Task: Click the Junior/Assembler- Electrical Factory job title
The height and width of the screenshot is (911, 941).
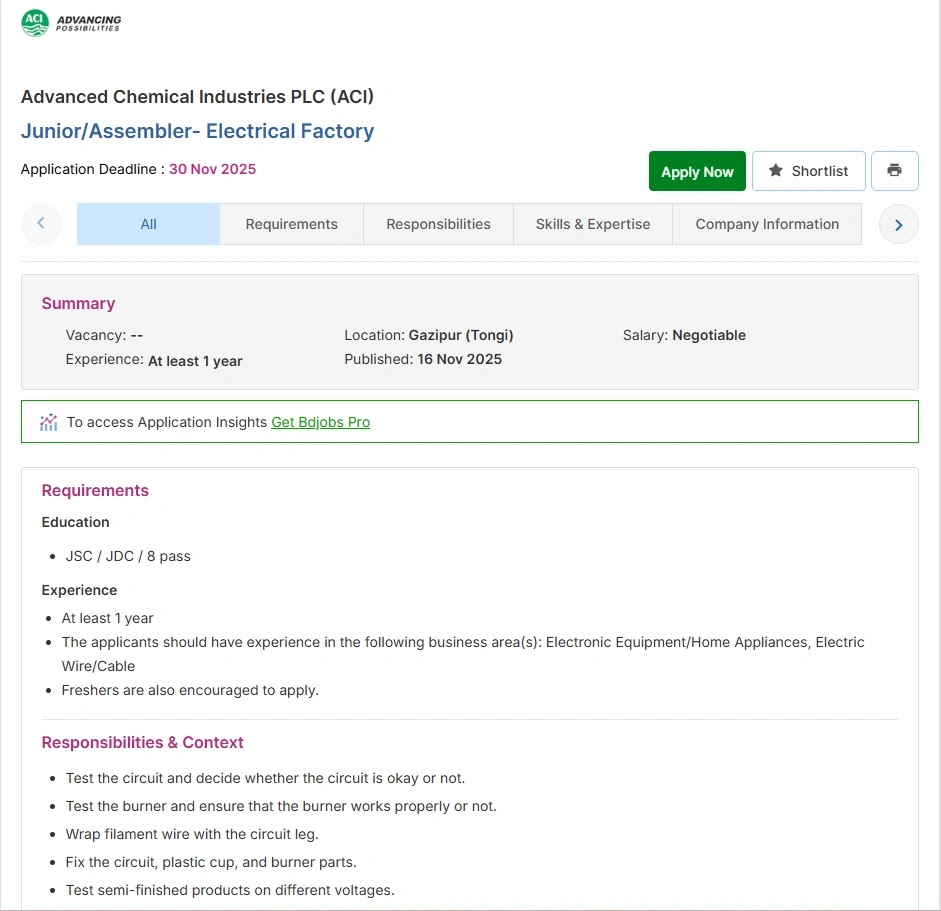Action: 197,131
